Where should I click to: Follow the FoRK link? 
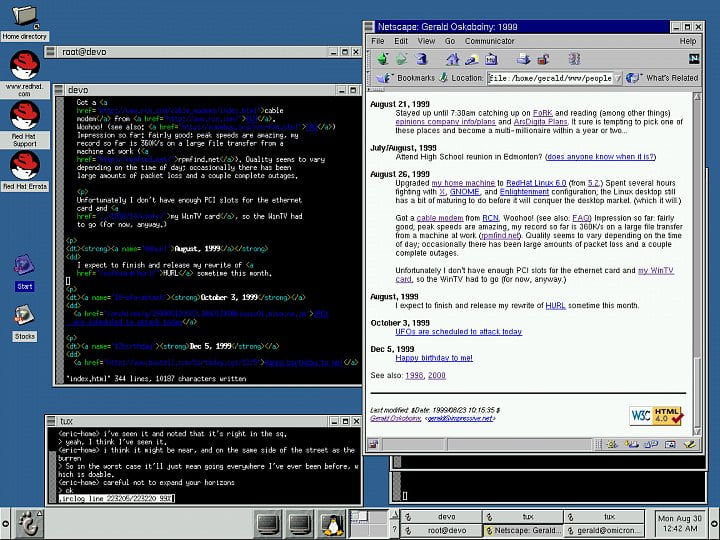[x=542, y=113]
